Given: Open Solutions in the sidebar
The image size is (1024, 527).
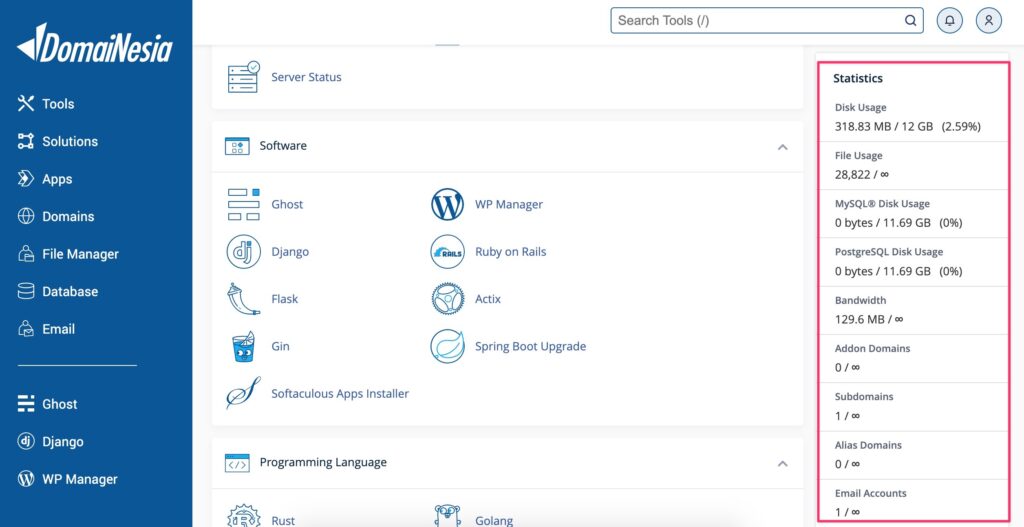Looking at the screenshot, I should pyautogui.click(x=57, y=141).
